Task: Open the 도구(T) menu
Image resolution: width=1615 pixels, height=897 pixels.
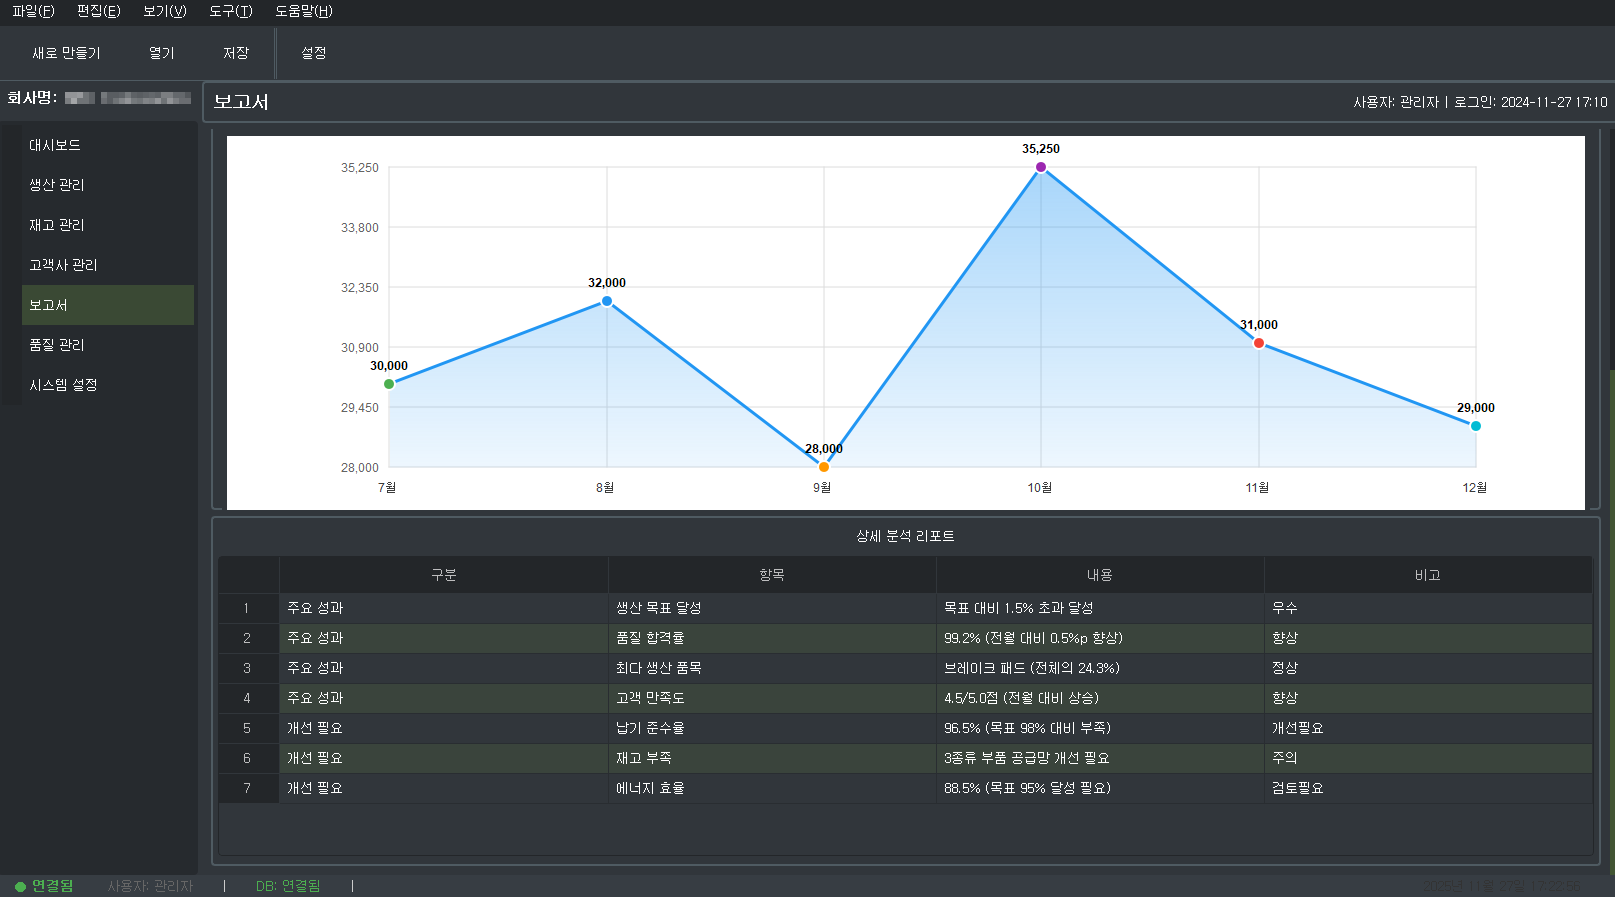Action: tap(230, 11)
